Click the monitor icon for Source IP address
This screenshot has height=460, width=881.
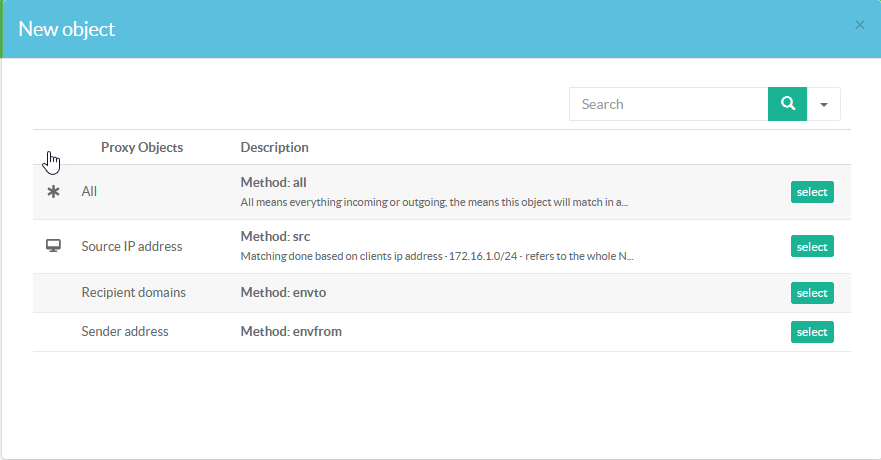(54, 246)
